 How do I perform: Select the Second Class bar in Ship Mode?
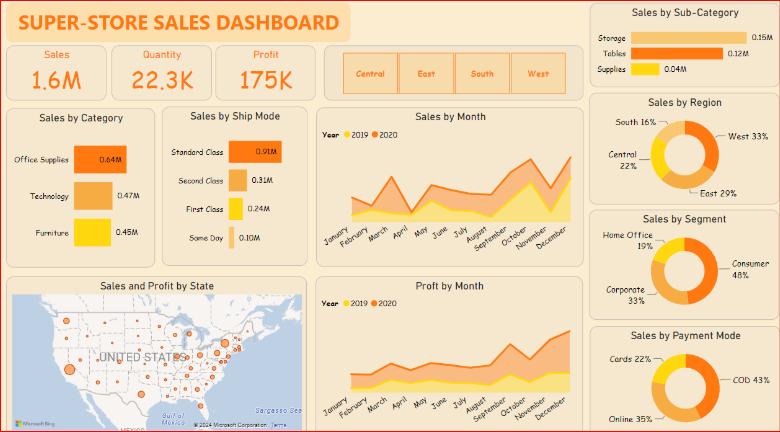click(x=237, y=180)
